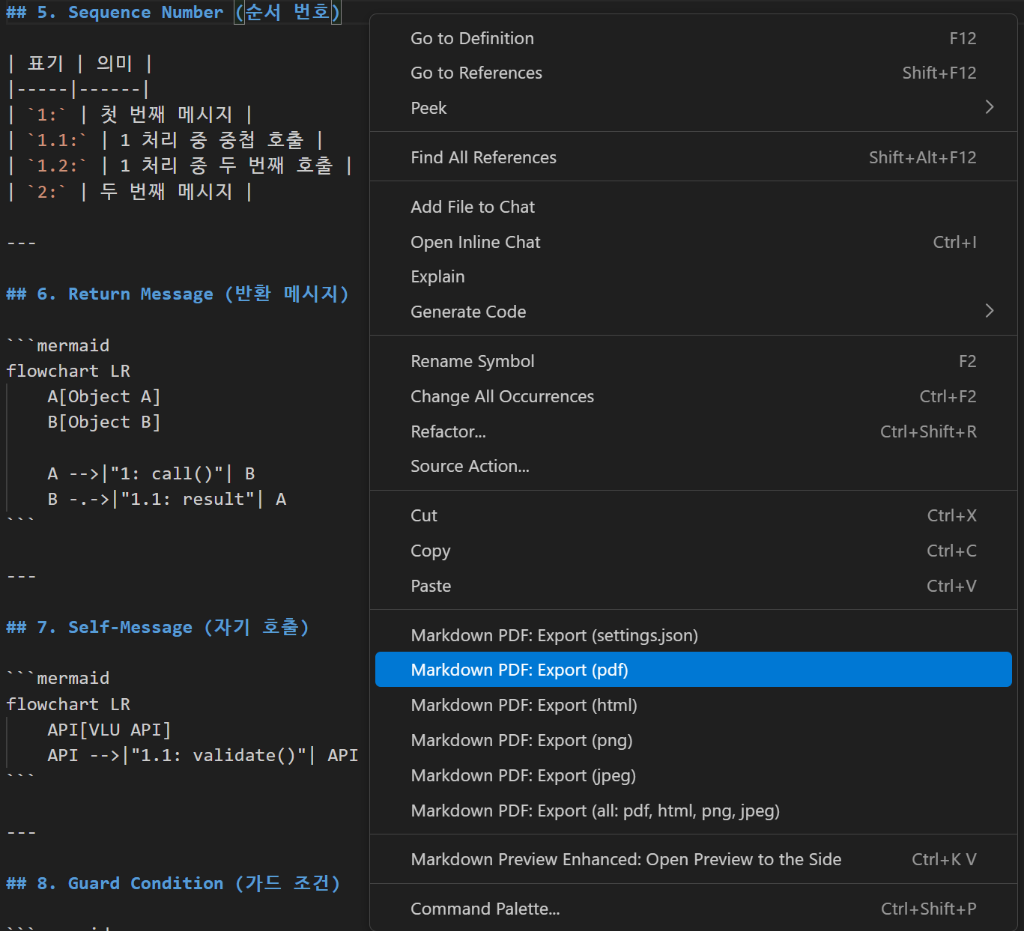This screenshot has width=1024, height=931.
Task: Choose Find All References
Action: (x=483, y=157)
